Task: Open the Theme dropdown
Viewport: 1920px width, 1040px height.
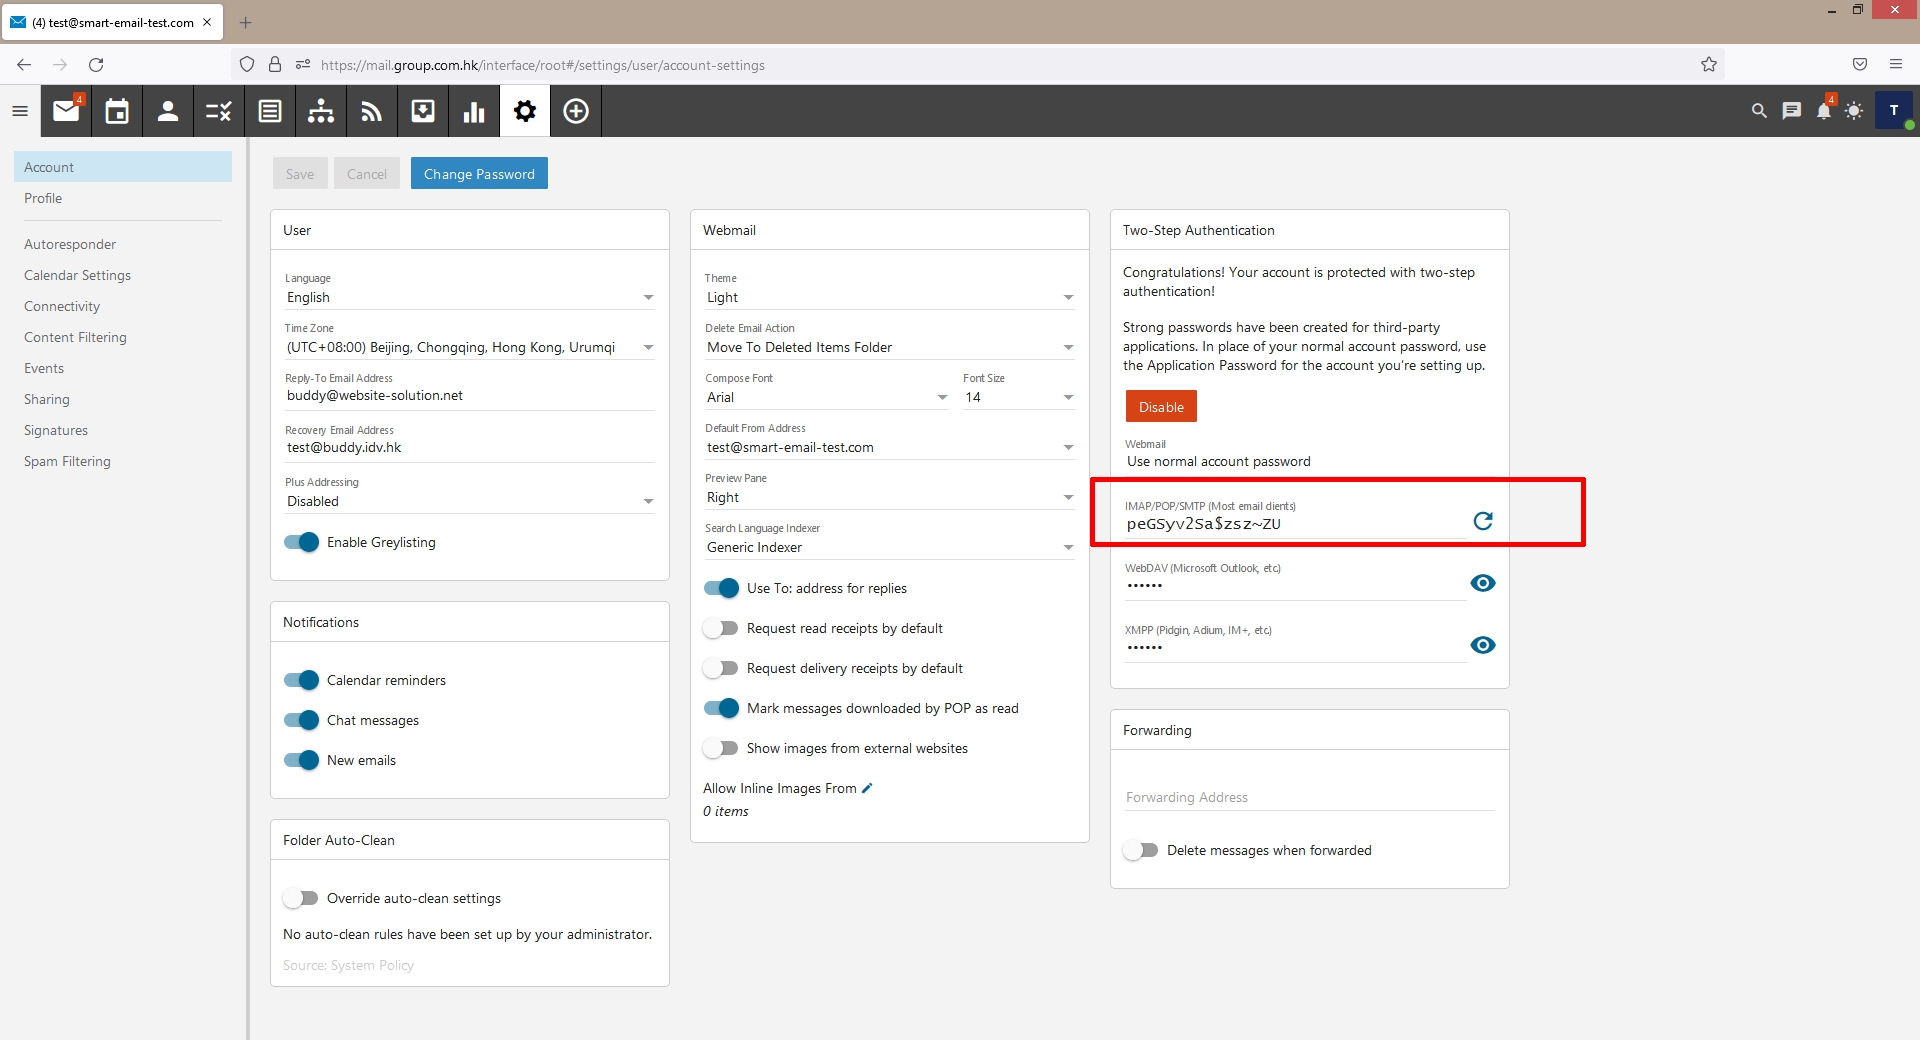Action: point(890,297)
